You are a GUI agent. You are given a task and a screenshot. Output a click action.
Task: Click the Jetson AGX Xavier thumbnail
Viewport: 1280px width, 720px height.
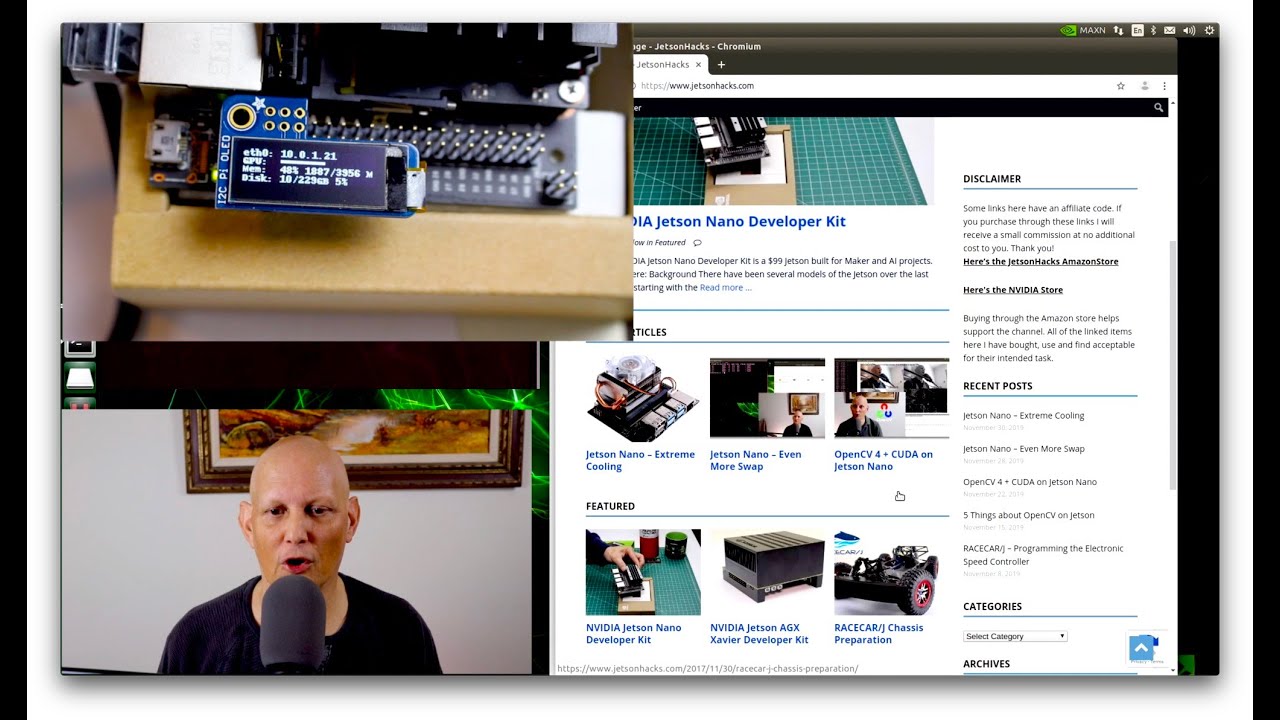(767, 572)
